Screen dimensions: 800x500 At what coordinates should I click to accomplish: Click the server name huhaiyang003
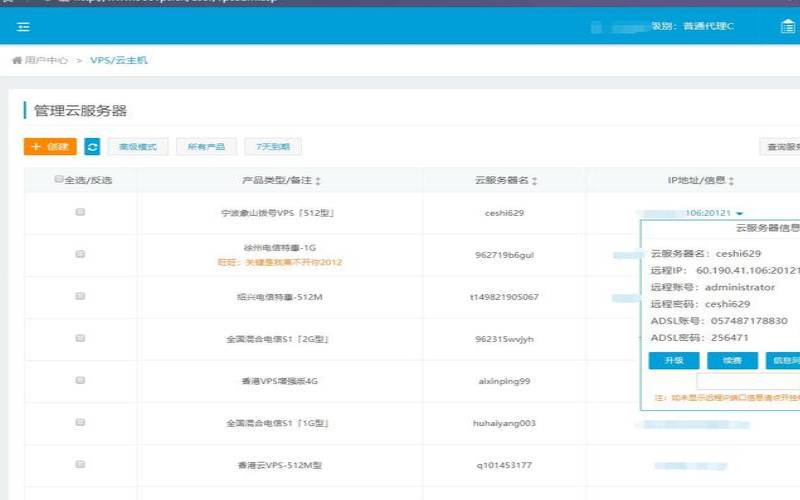[504, 423]
